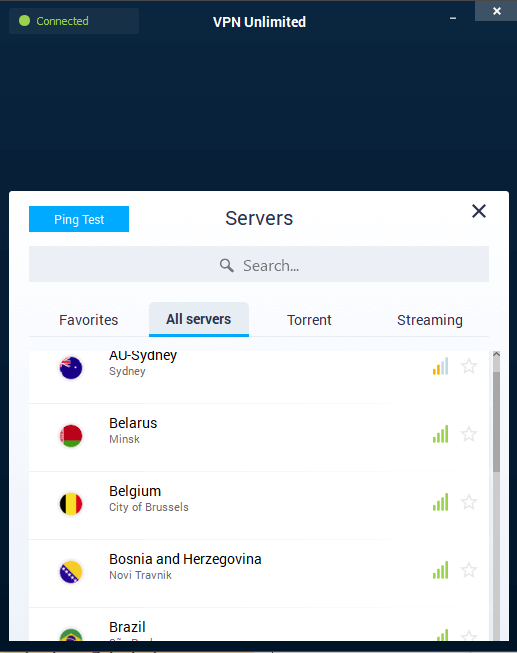Click the Novi Travnik location text
Viewport: 517px width, 653px height.
(x=140, y=575)
